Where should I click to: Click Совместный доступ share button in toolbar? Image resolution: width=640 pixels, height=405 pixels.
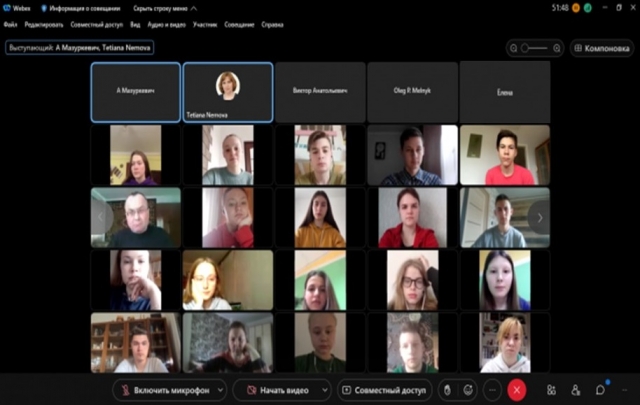coord(384,390)
